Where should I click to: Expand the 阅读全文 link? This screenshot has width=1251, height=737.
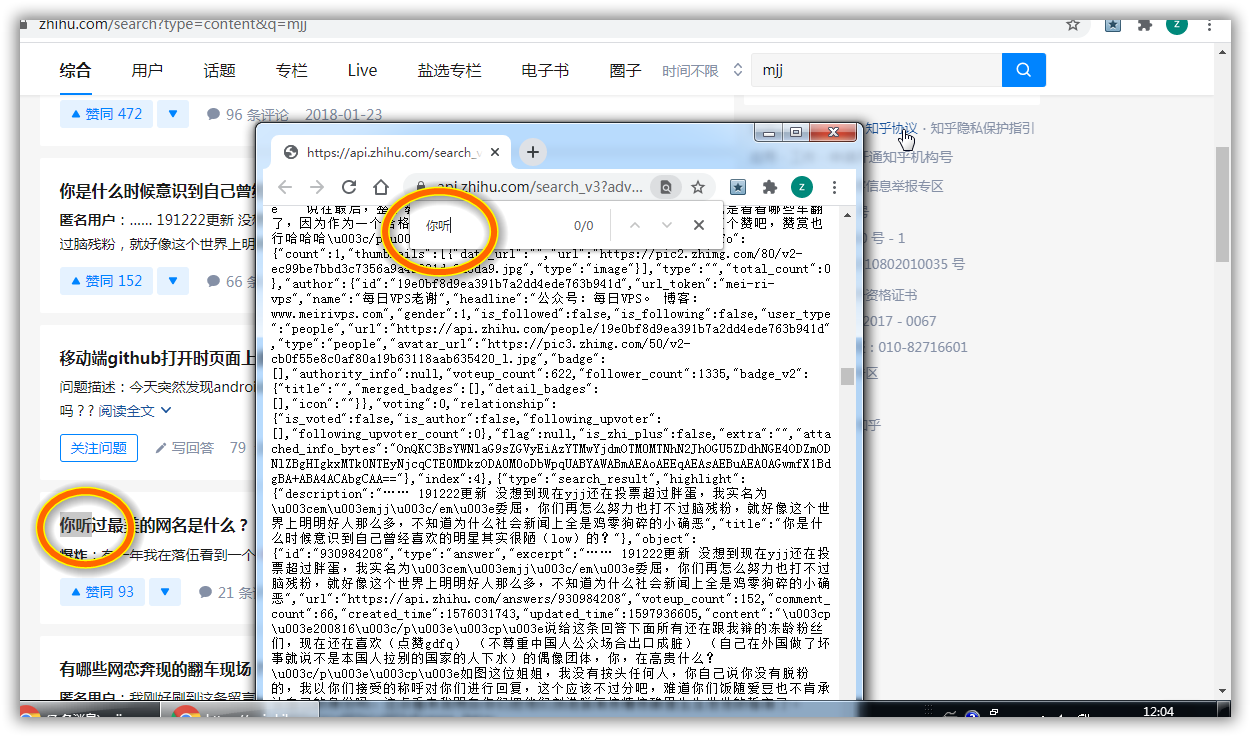click(x=135, y=410)
